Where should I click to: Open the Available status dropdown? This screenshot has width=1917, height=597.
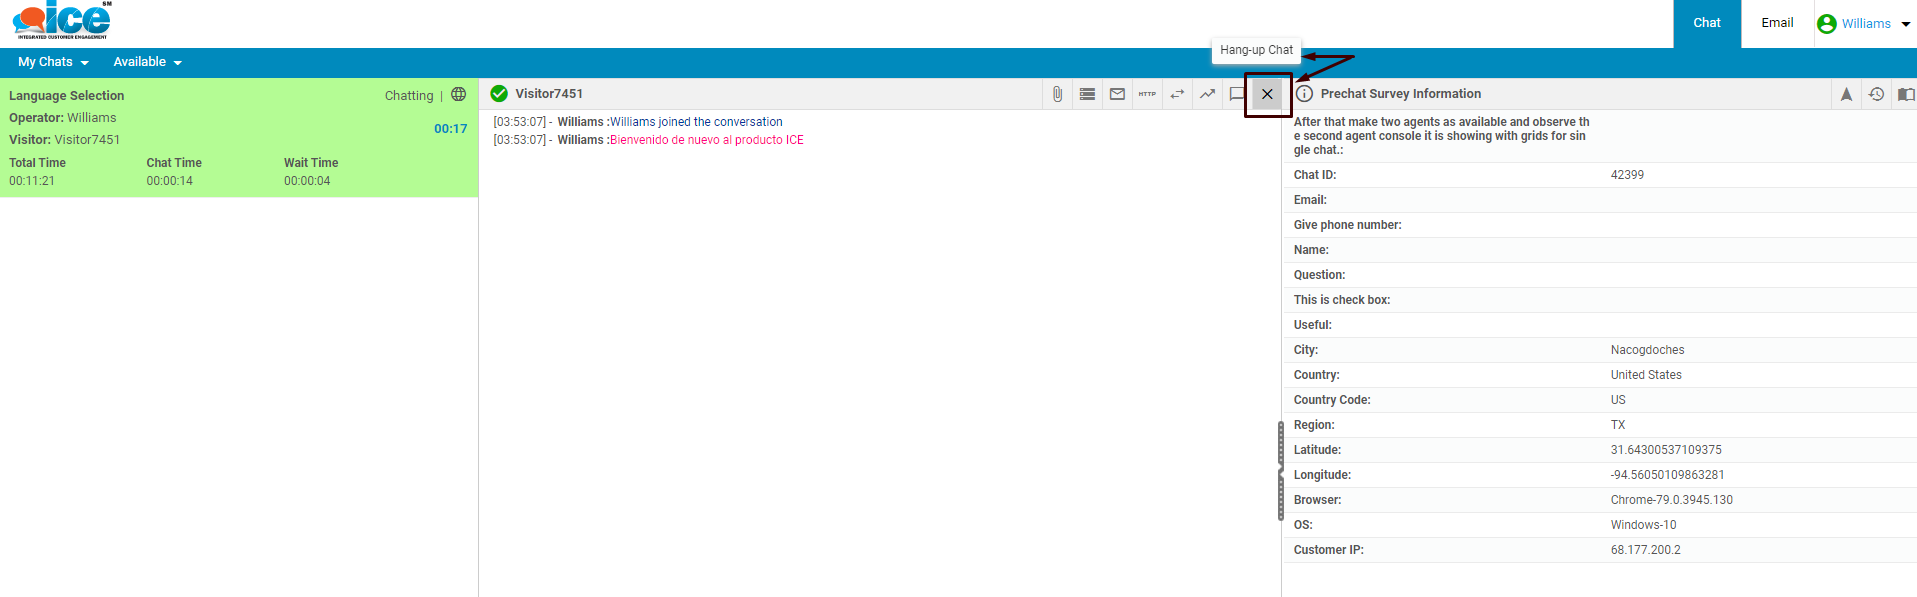[147, 62]
